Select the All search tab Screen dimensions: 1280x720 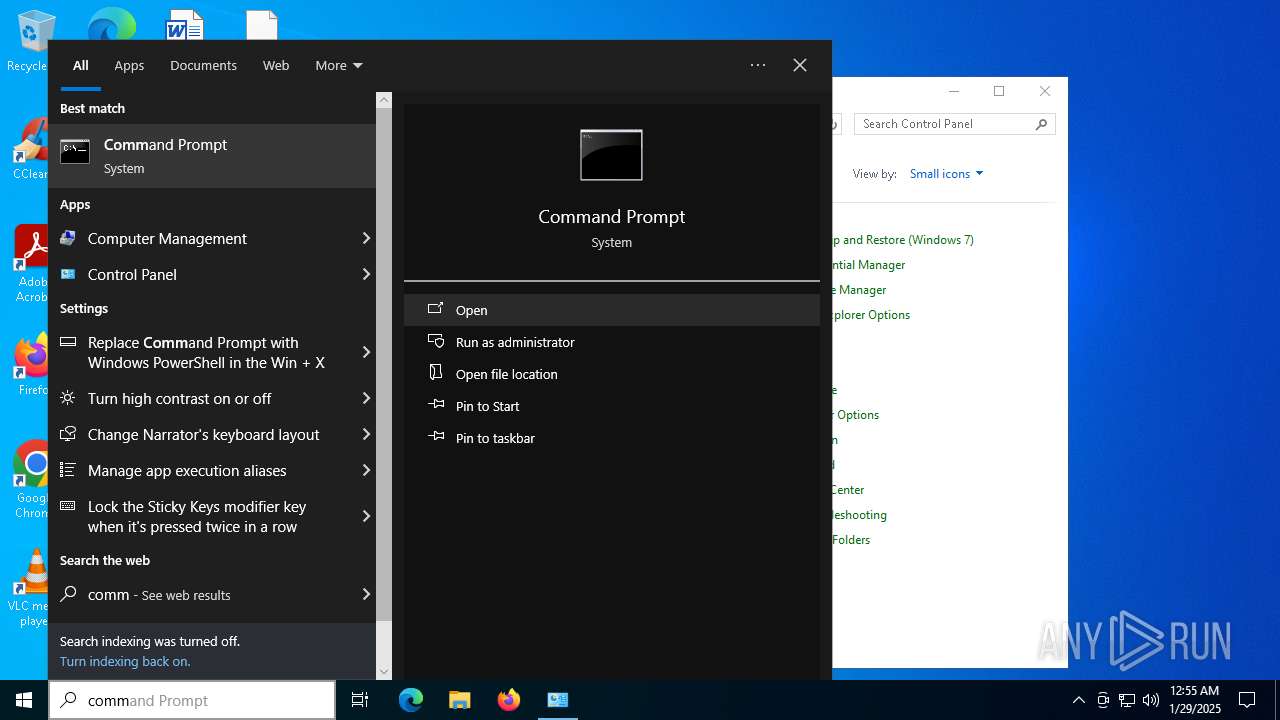[80, 65]
